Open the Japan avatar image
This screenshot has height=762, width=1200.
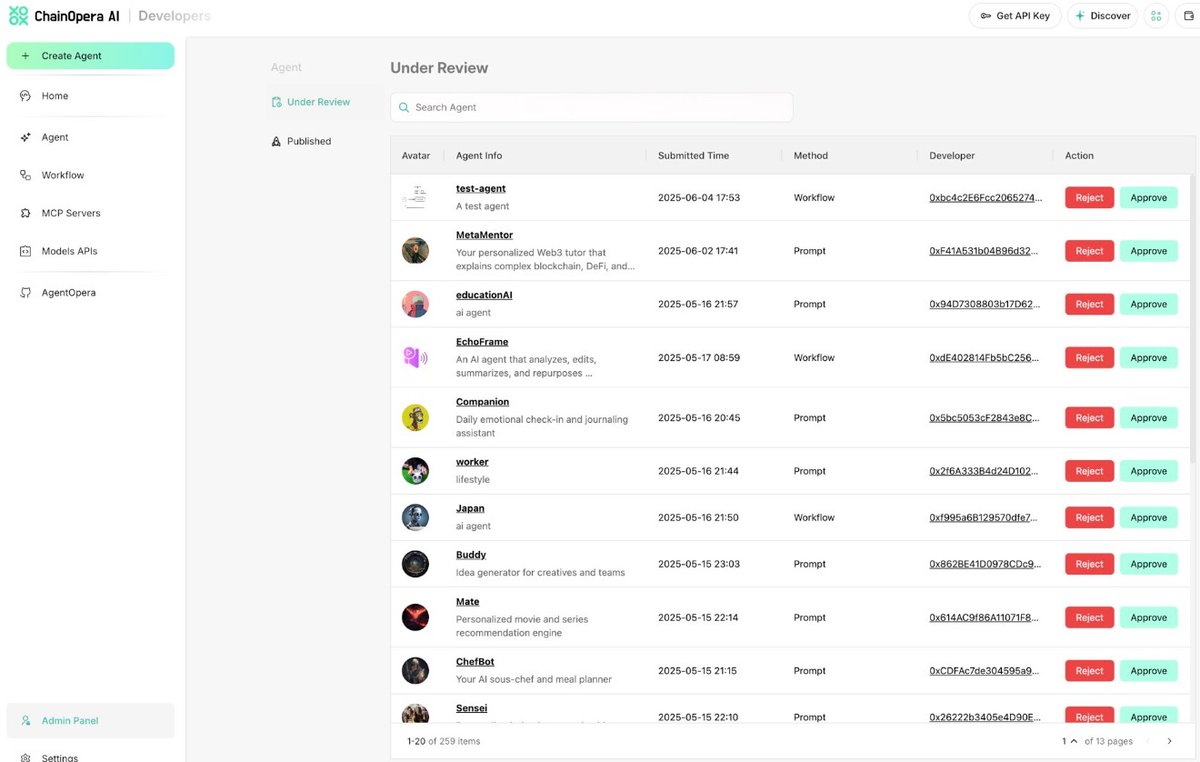click(x=415, y=517)
